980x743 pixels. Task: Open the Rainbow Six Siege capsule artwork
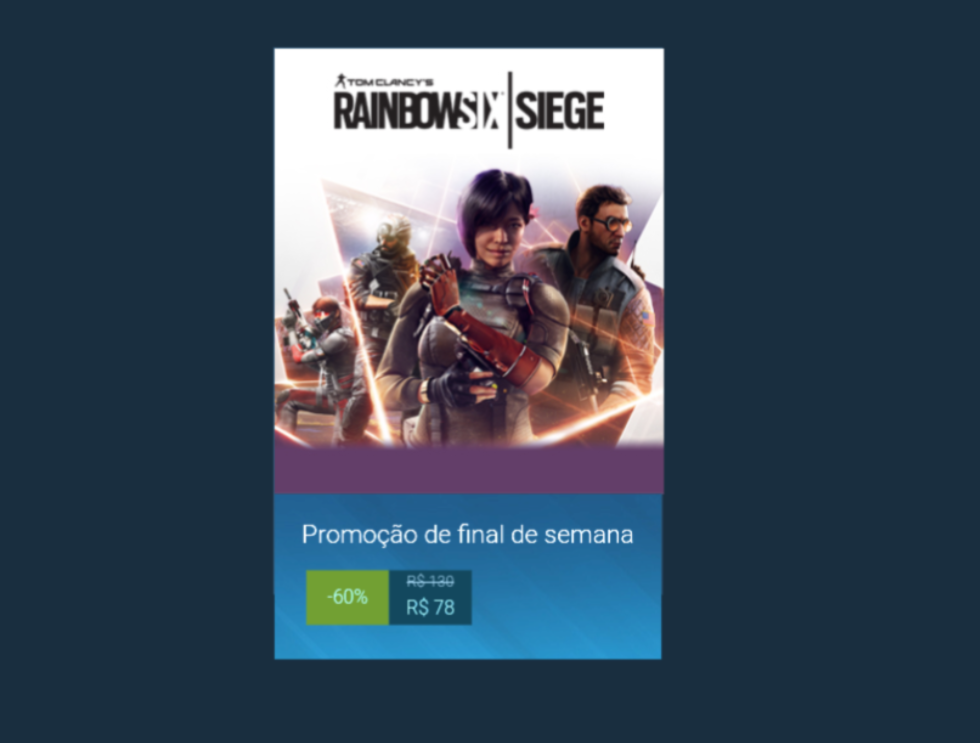[469, 248]
